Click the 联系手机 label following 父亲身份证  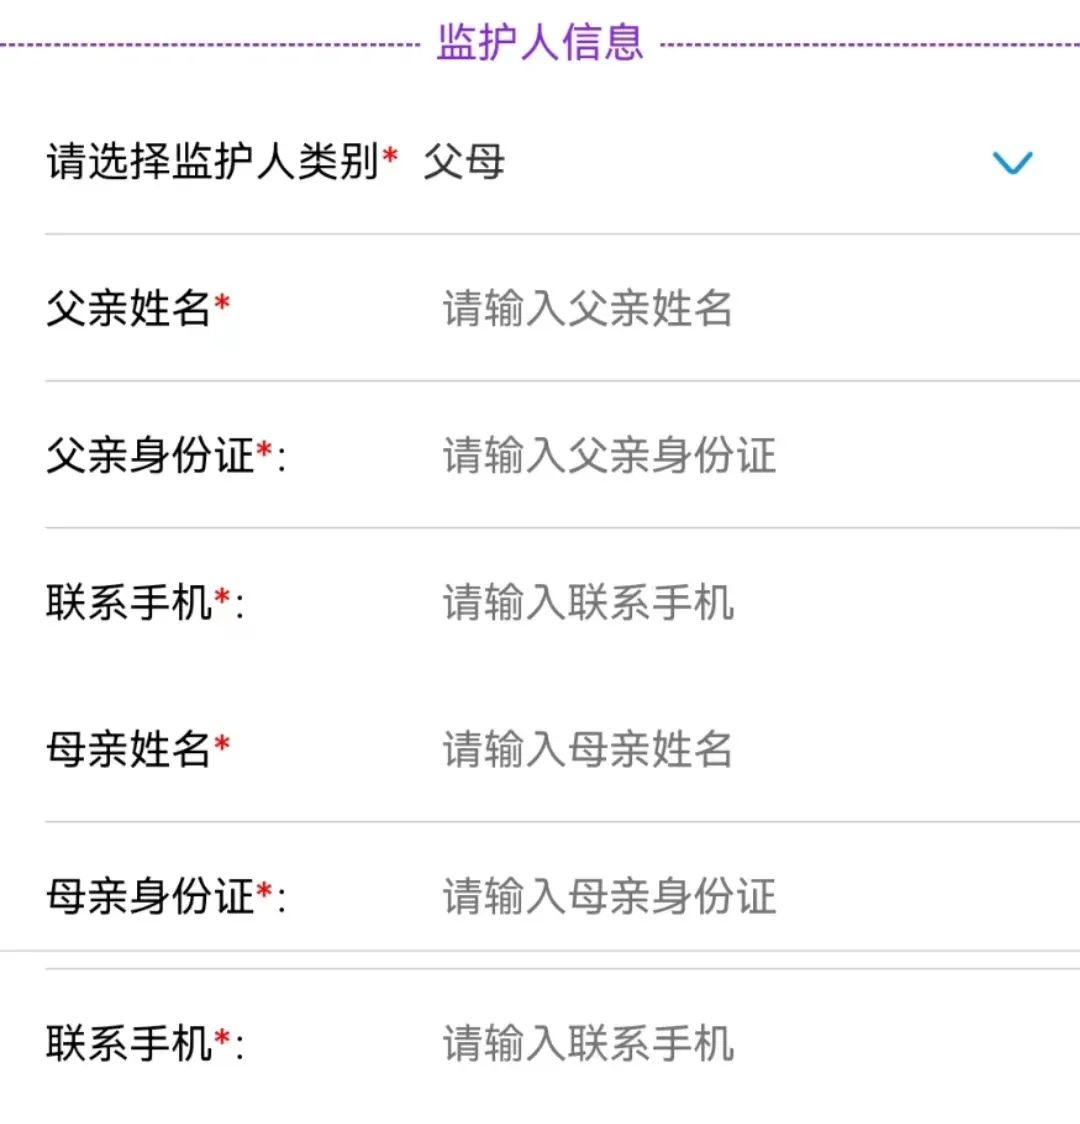pyautogui.click(x=129, y=603)
